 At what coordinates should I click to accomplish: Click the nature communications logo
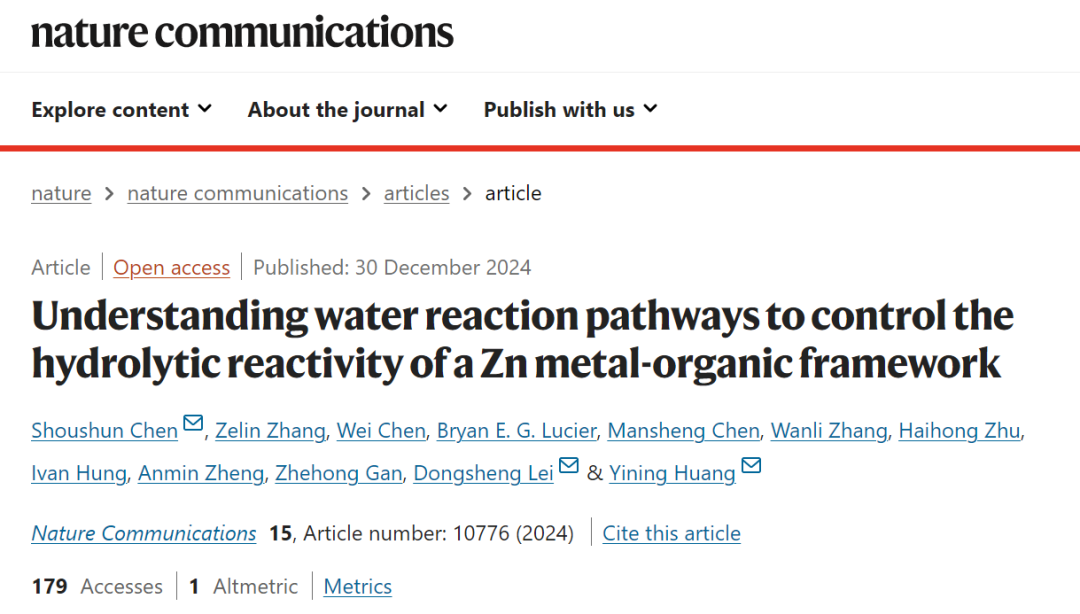point(242,32)
